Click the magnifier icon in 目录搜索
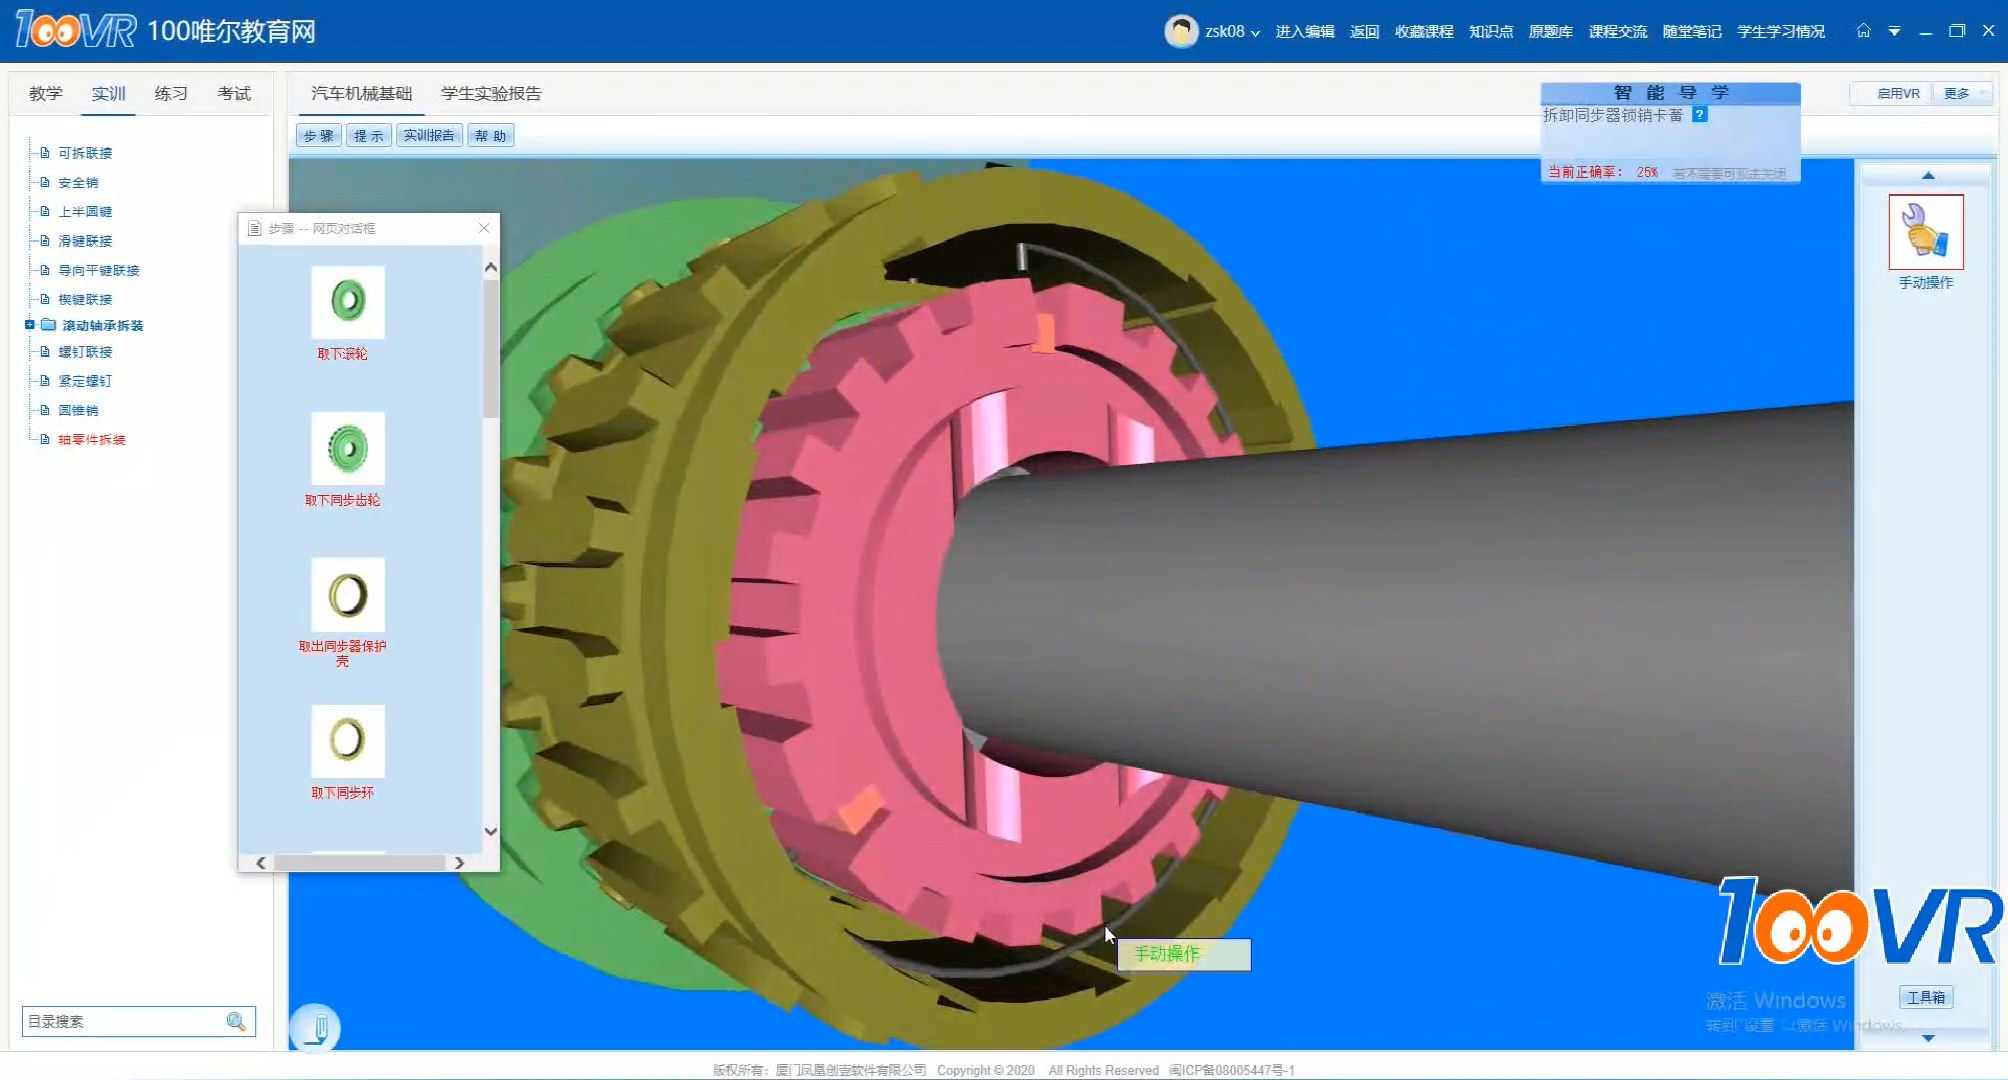This screenshot has height=1080, width=2008. 236,1021
